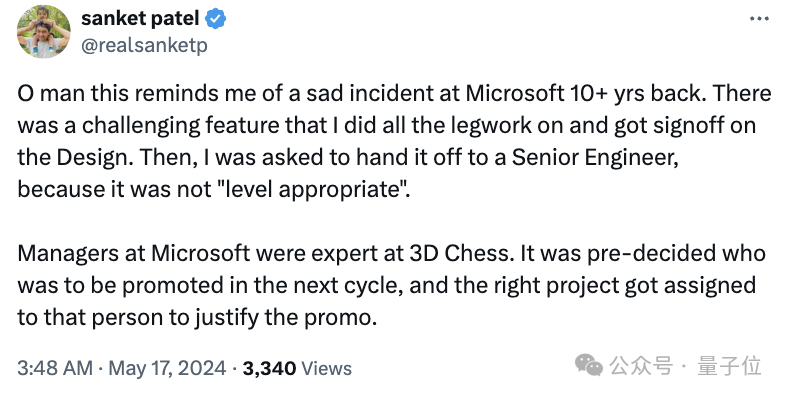Viewport: 786px width, 396px height.
Task: Click the 公众号 watermark text
Action: (641, 366)
